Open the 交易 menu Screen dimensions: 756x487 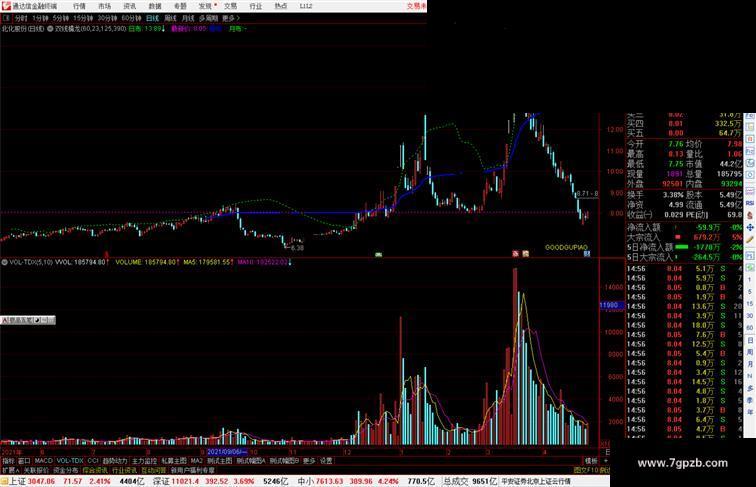point(230,6)
